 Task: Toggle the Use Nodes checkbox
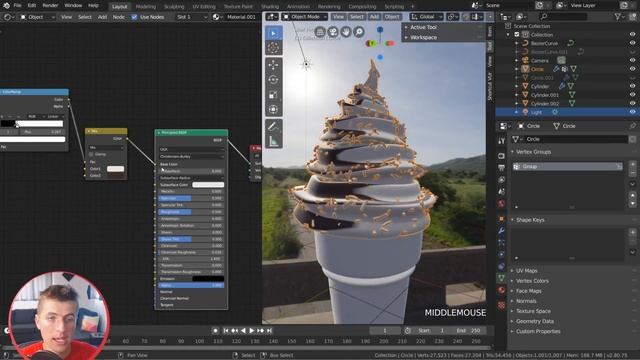(134, 17)
